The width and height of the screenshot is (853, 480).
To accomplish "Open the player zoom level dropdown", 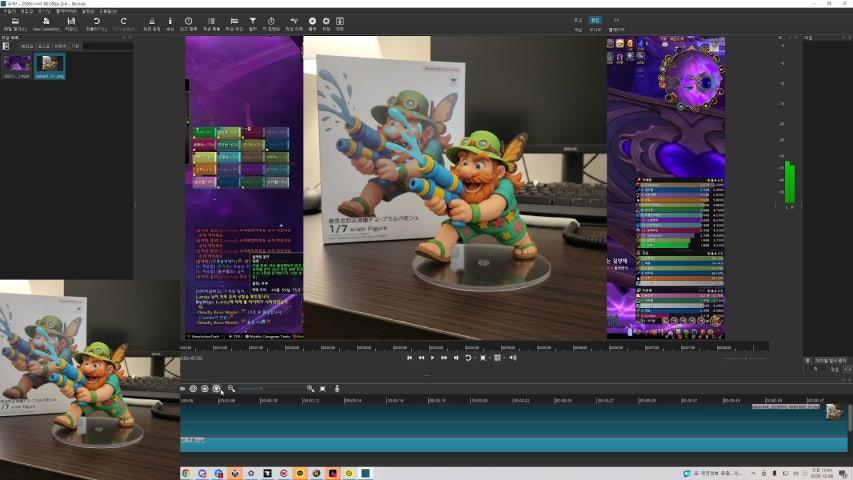I will point(483,357).
